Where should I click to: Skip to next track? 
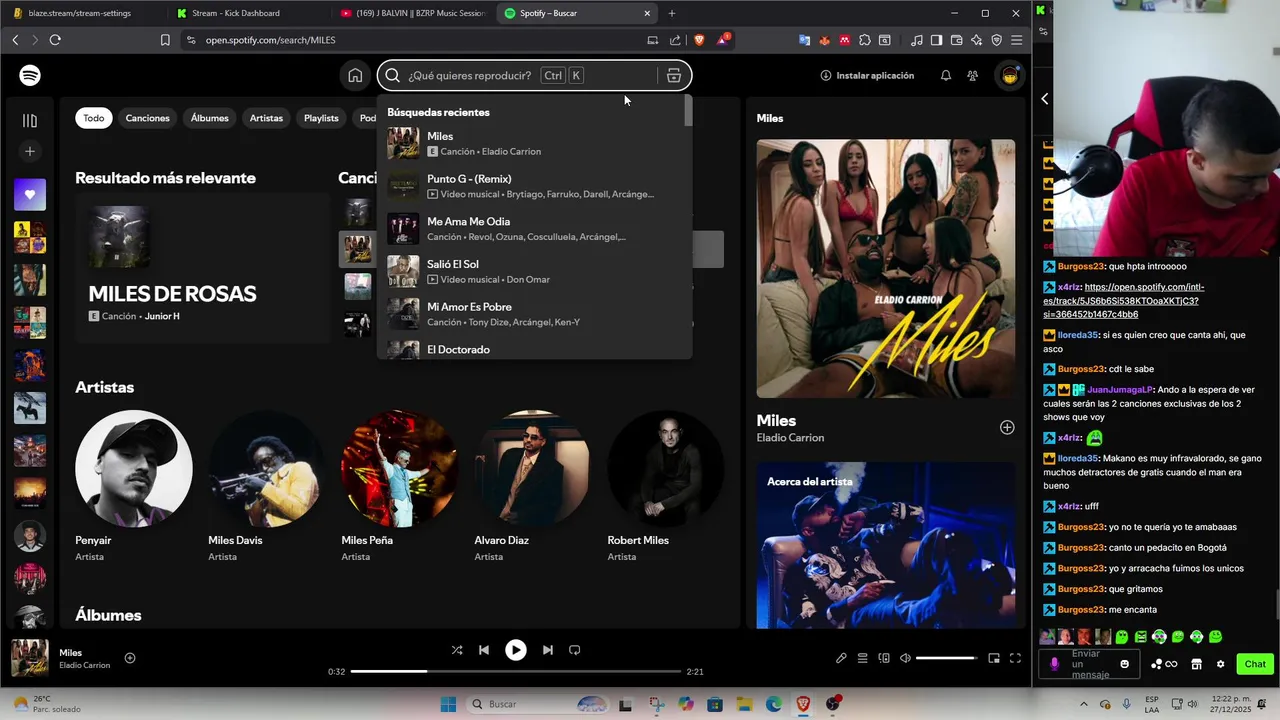click(548, 650)
